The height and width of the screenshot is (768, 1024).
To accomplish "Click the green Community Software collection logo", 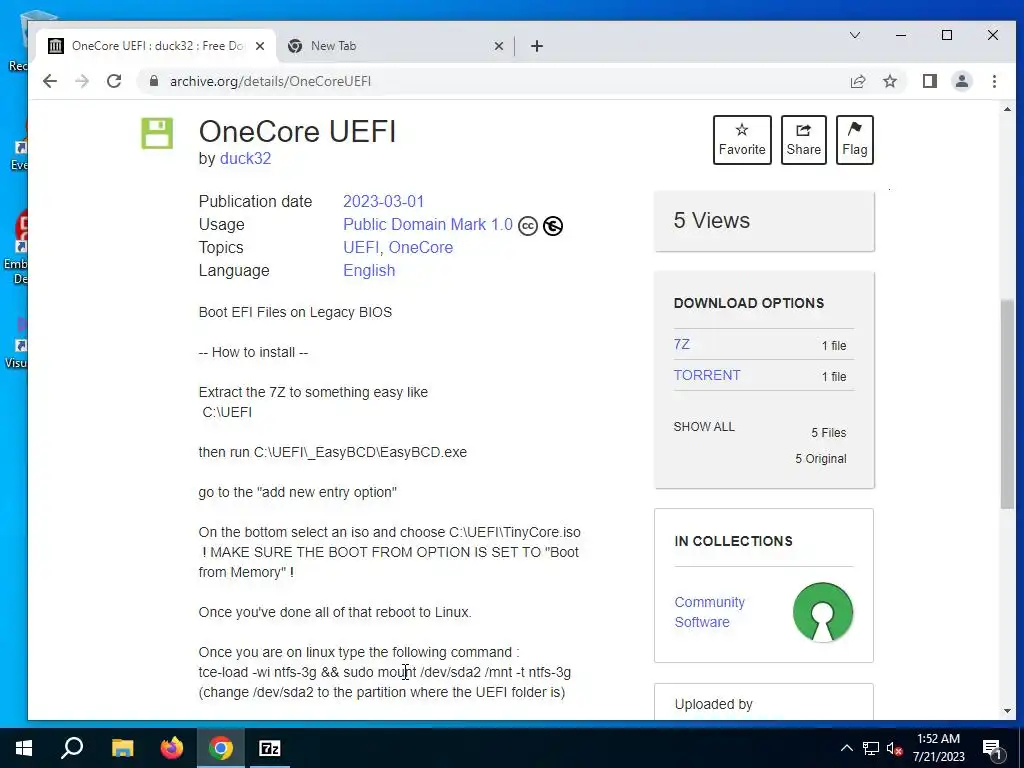I will 823,612.
